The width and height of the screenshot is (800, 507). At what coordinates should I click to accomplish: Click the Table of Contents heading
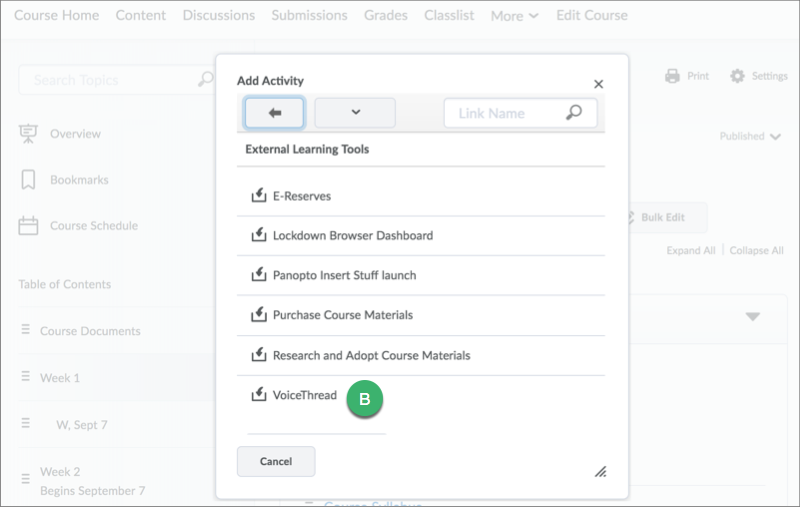pyautogui.click(x=65, y=284)
